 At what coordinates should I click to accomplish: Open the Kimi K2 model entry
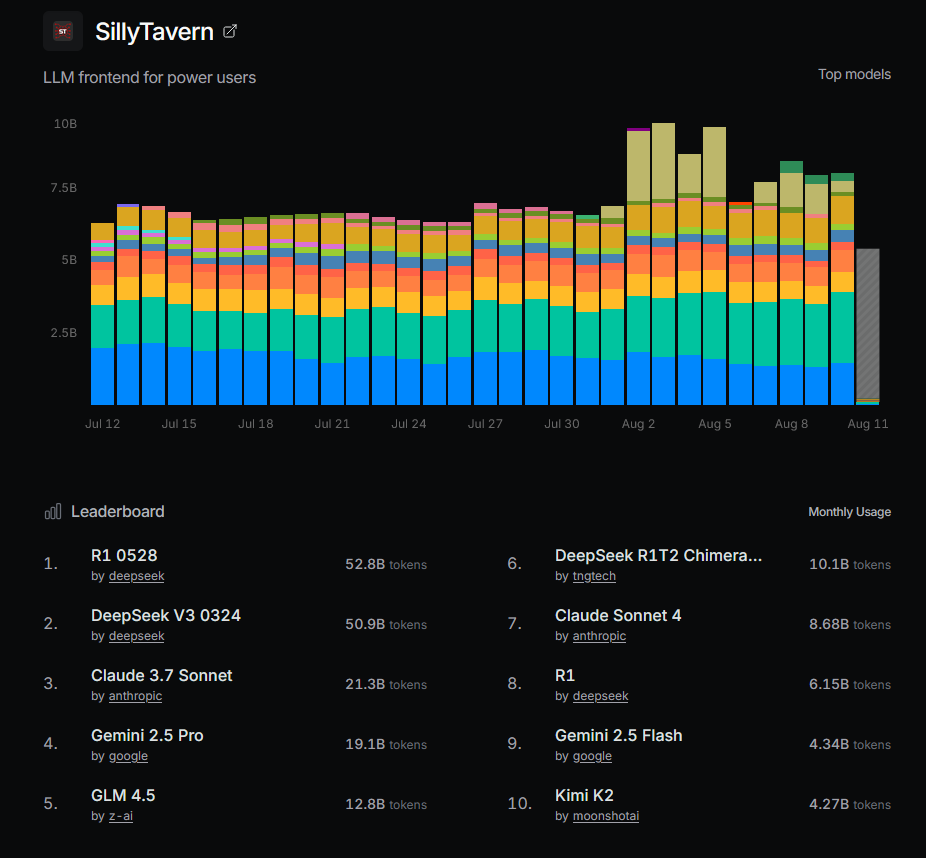[x=584, y=795]
